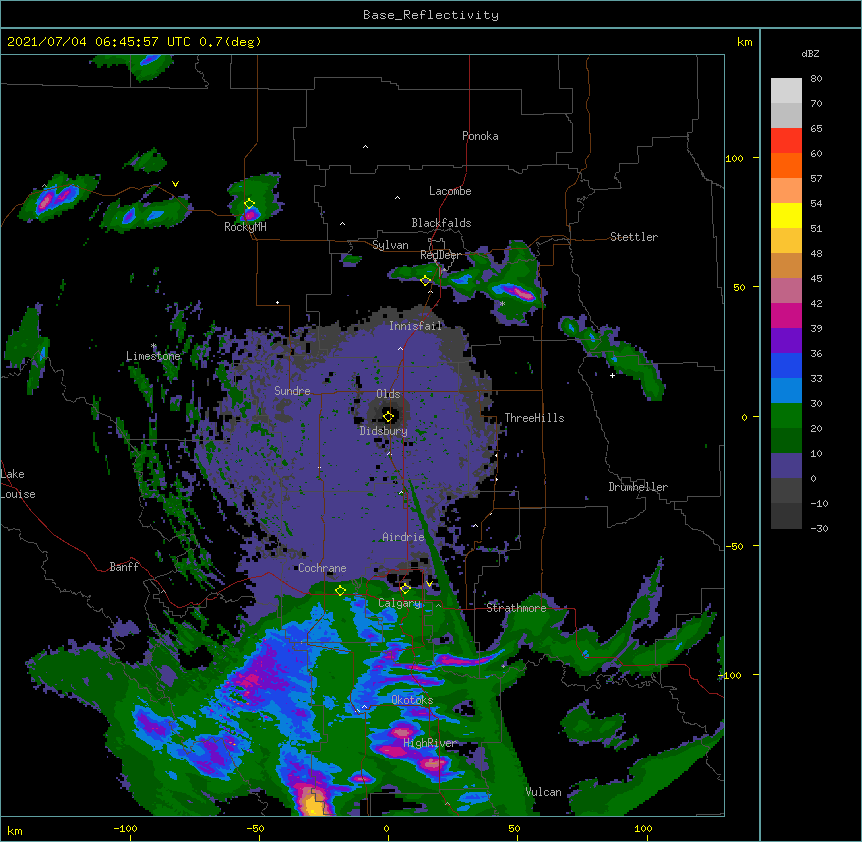Click the yellow V marker northeast of Calgary
The height and width of the screenshot is (842, 862).
coord(429,584)
